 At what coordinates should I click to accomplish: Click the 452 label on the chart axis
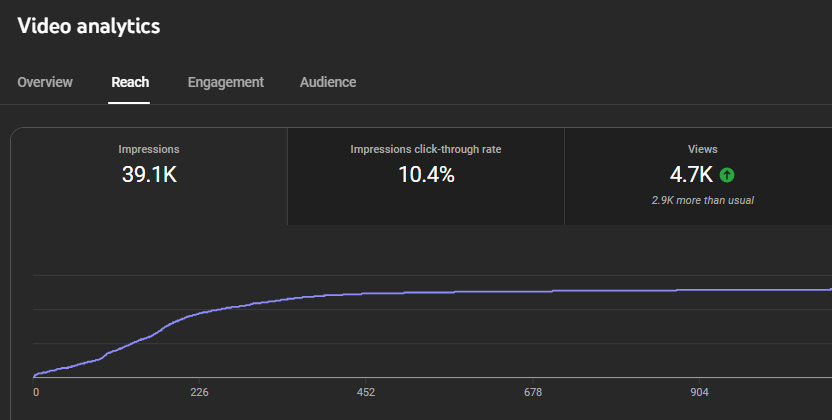366,392
